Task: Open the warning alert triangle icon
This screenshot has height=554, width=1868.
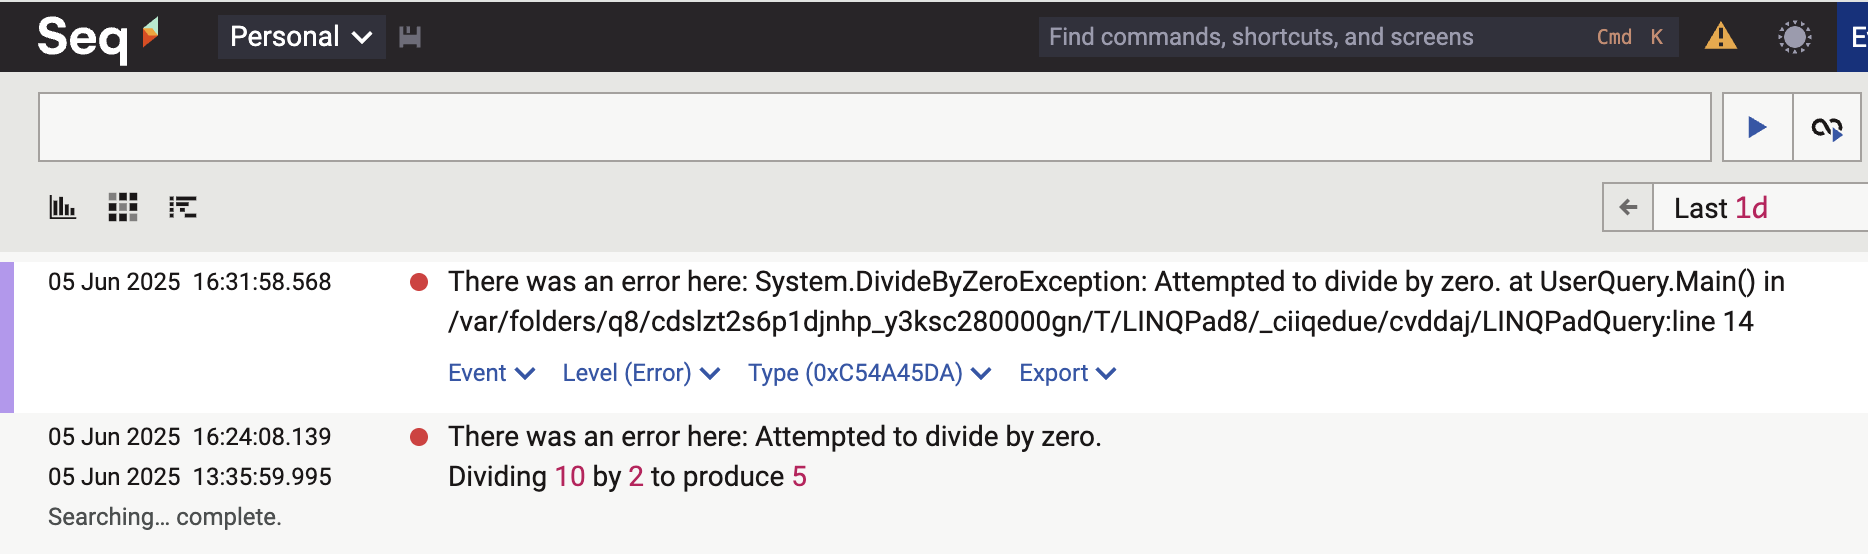Action: point(1720,37)
